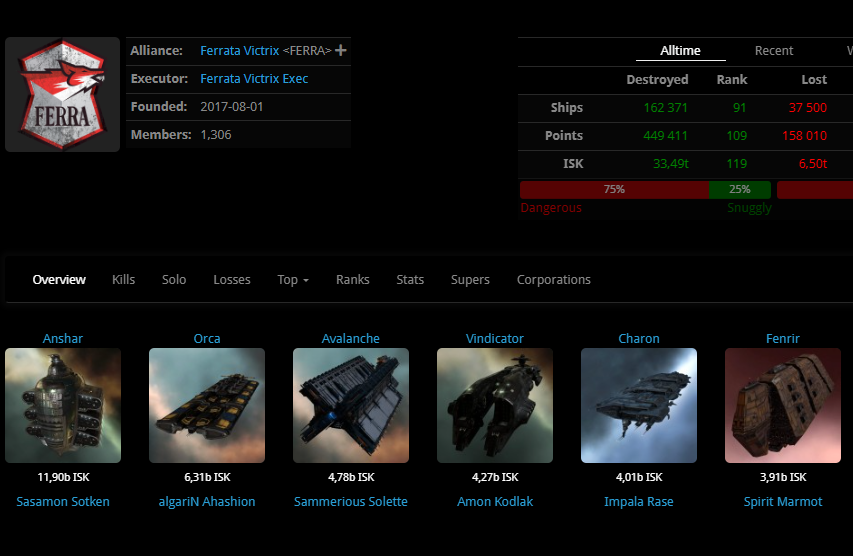Open the Losses tab
This screenshot has width=853, height=556.
pyautogui.click(x=232, y=280)
